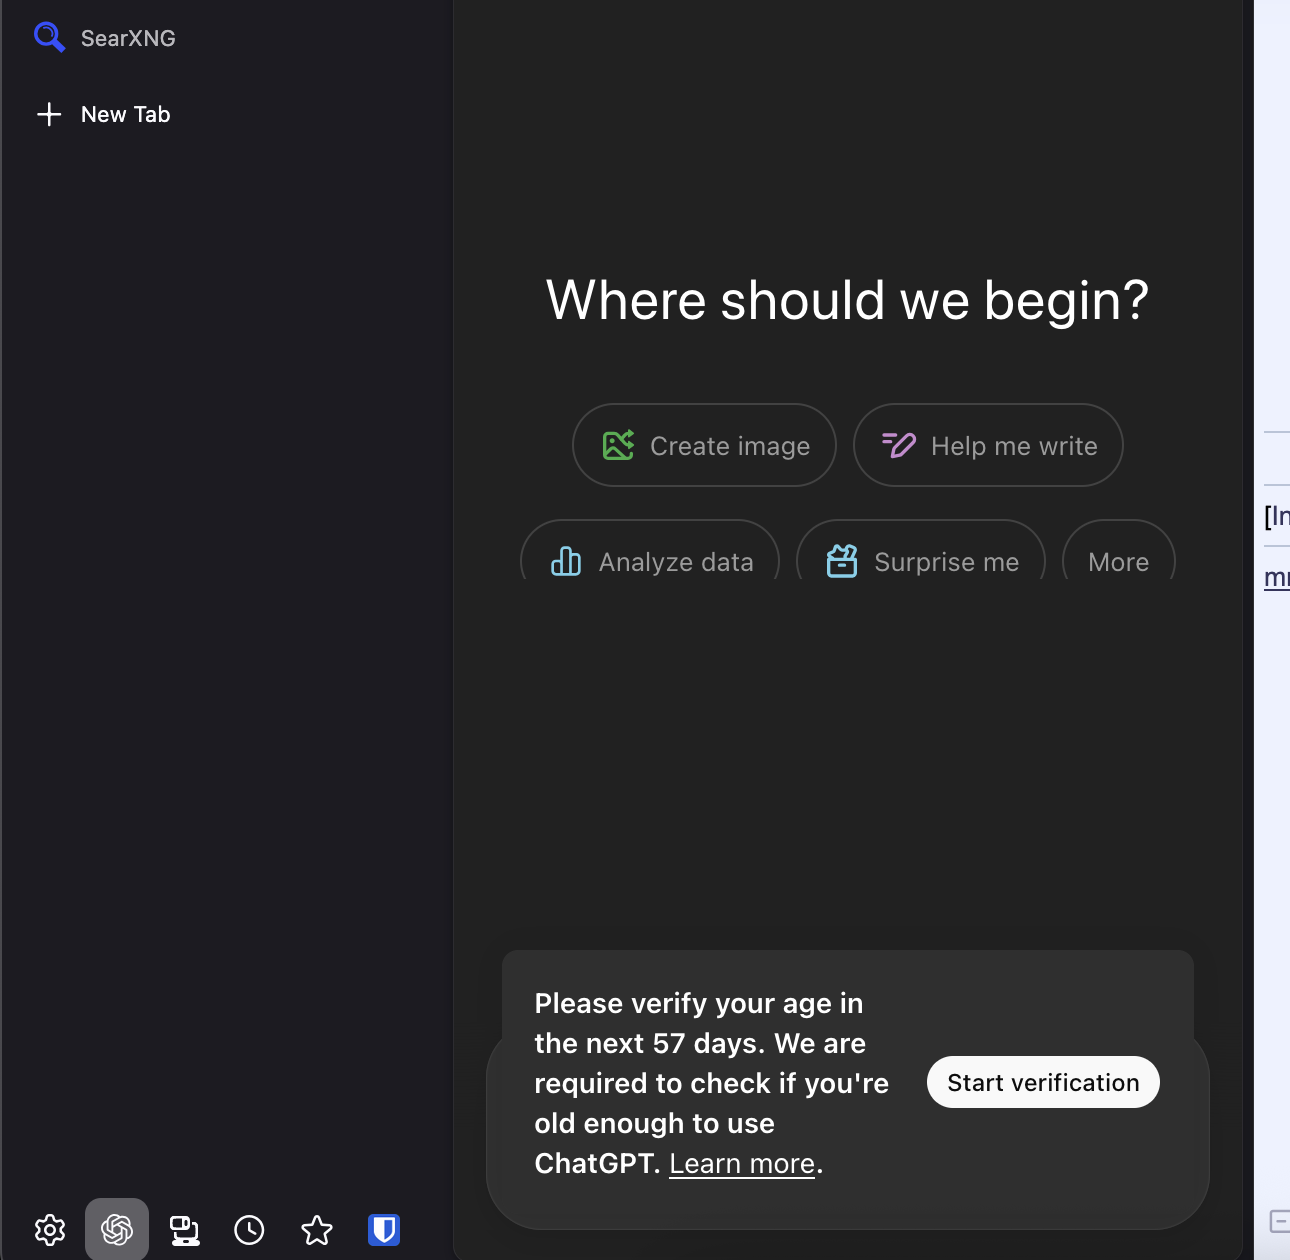This screenshot has width=1290, height=1260.
Task: Click the plus icon beside New Tab
Action: [49, 114]
